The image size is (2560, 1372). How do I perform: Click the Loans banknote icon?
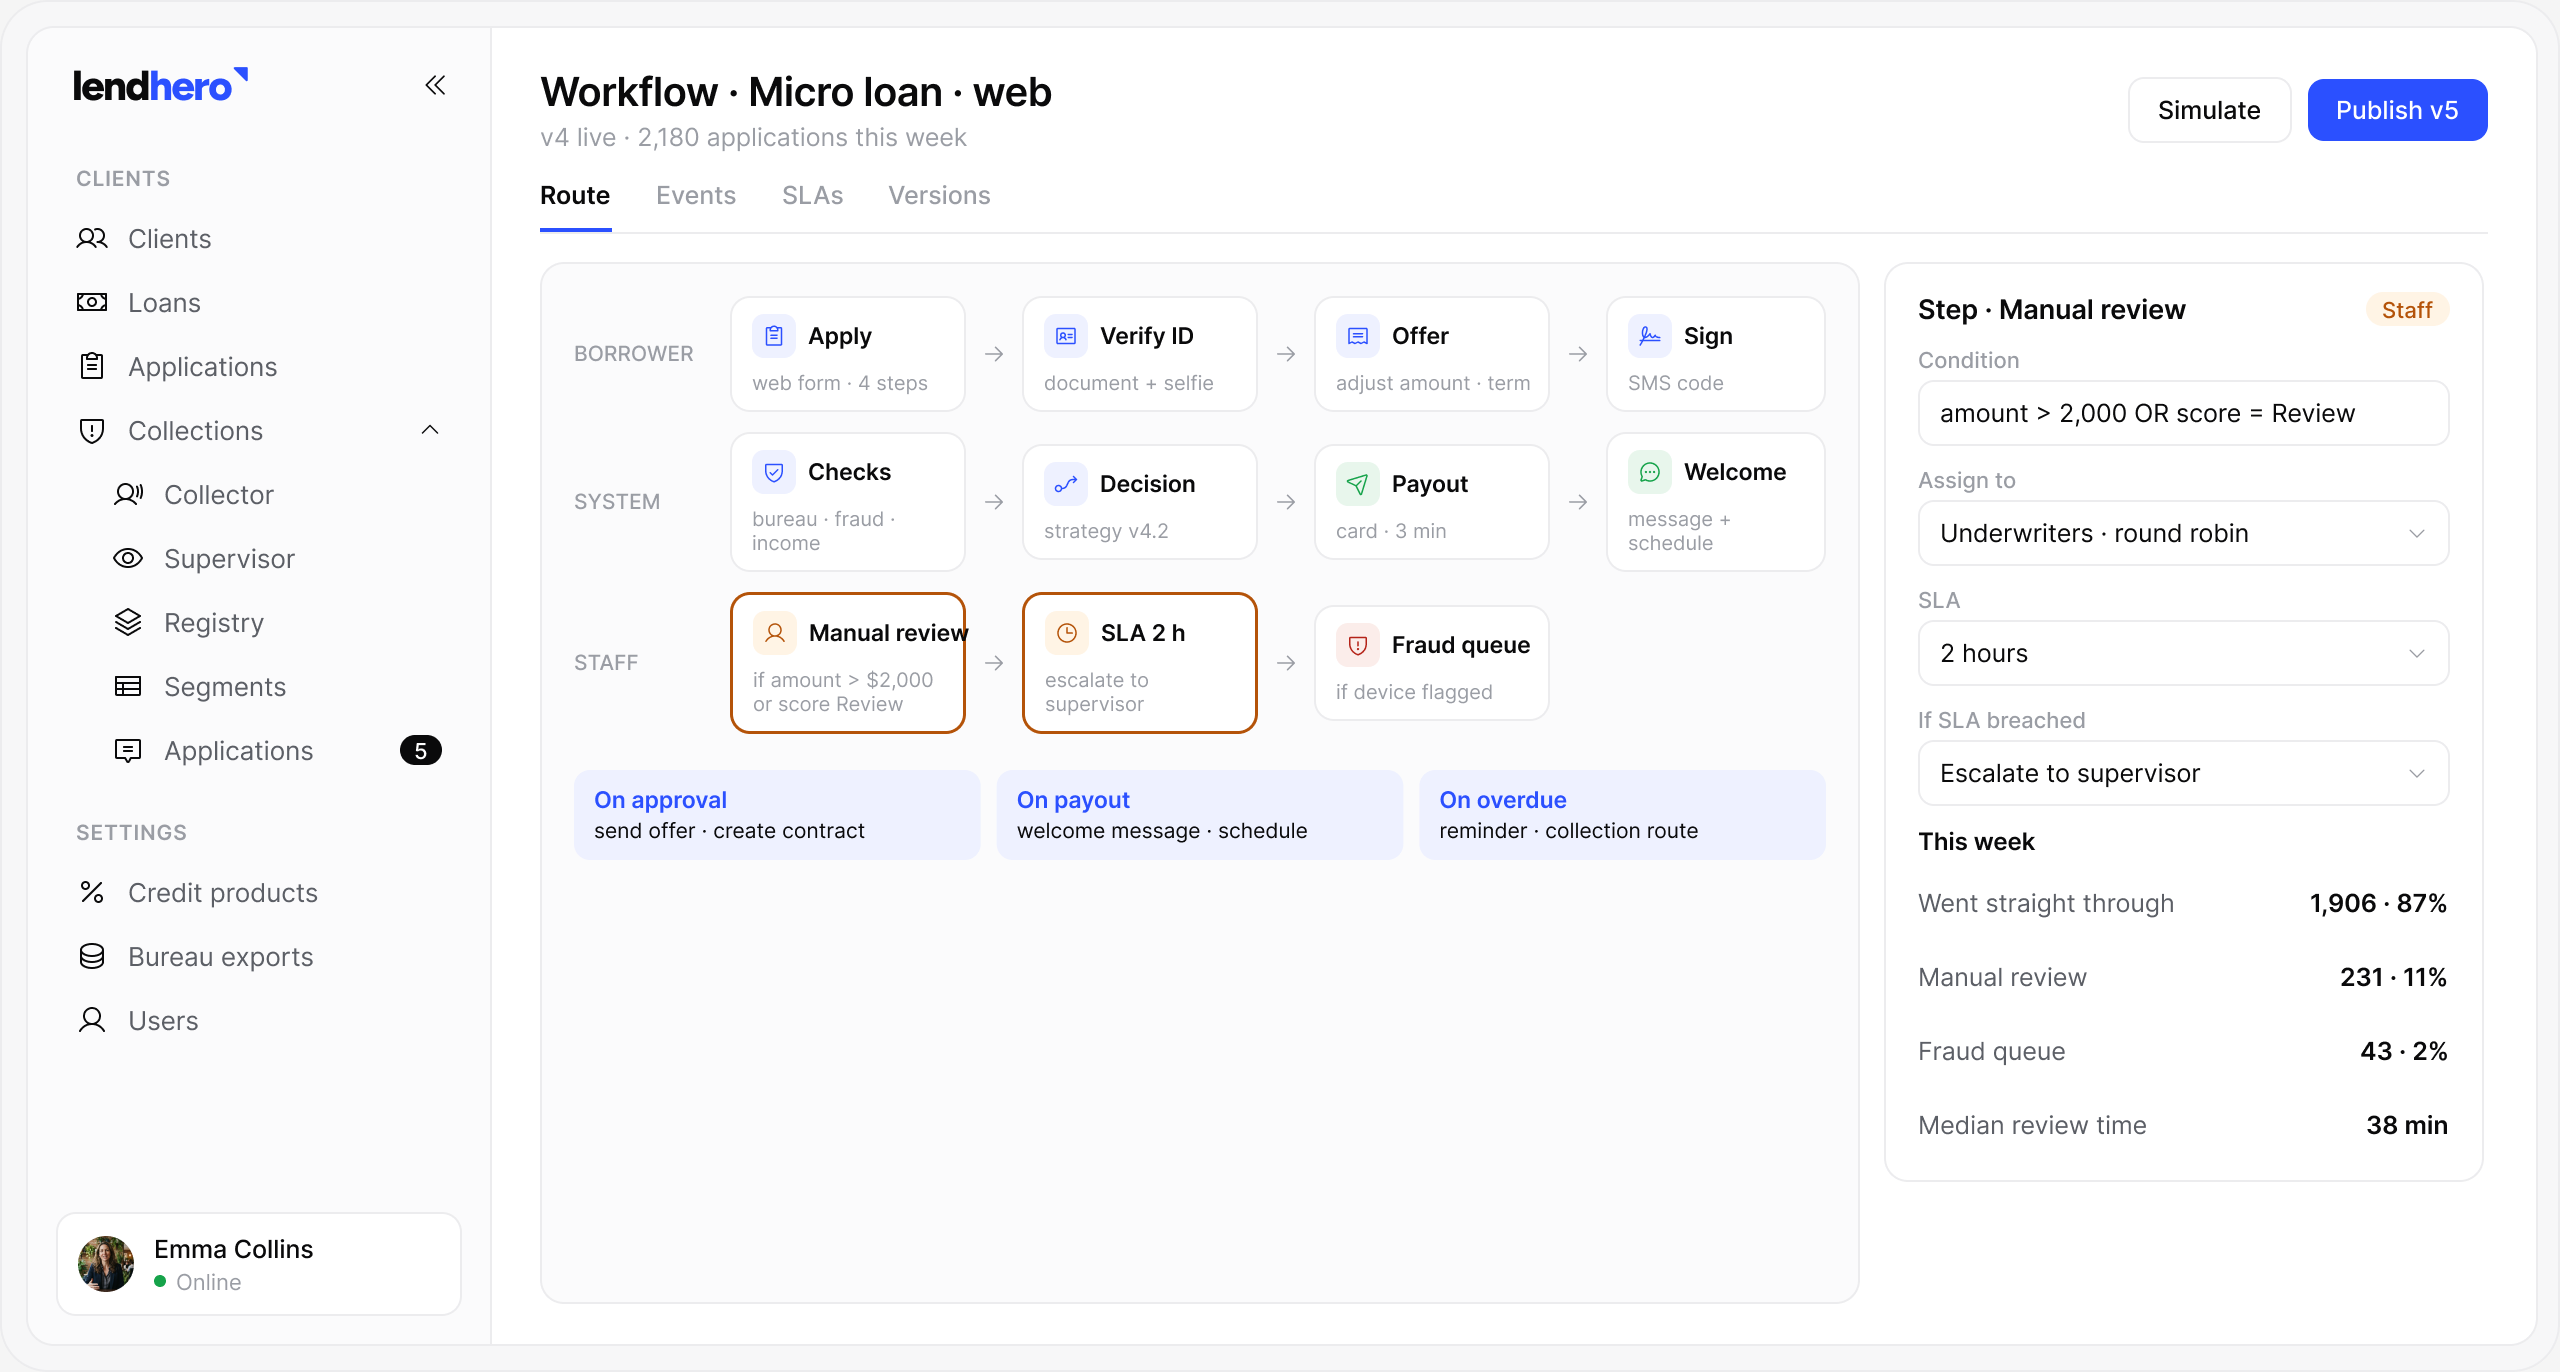tap(92, 303)
